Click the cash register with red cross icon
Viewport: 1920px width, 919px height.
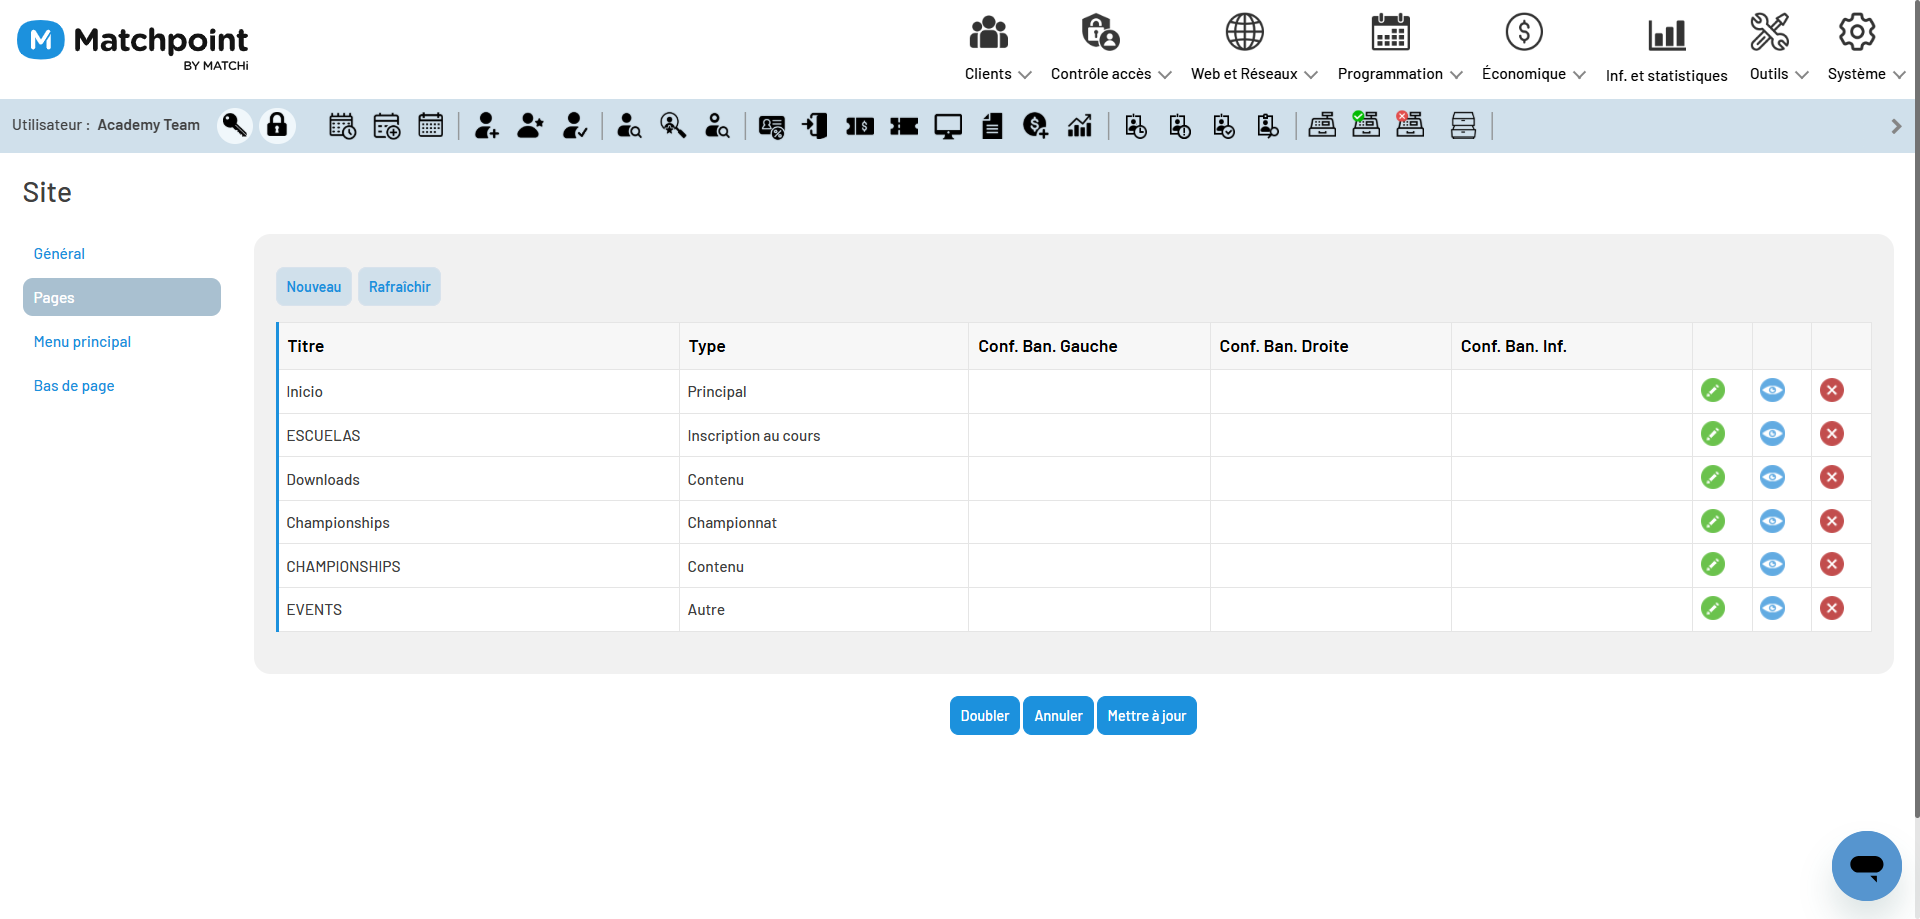1410,125
